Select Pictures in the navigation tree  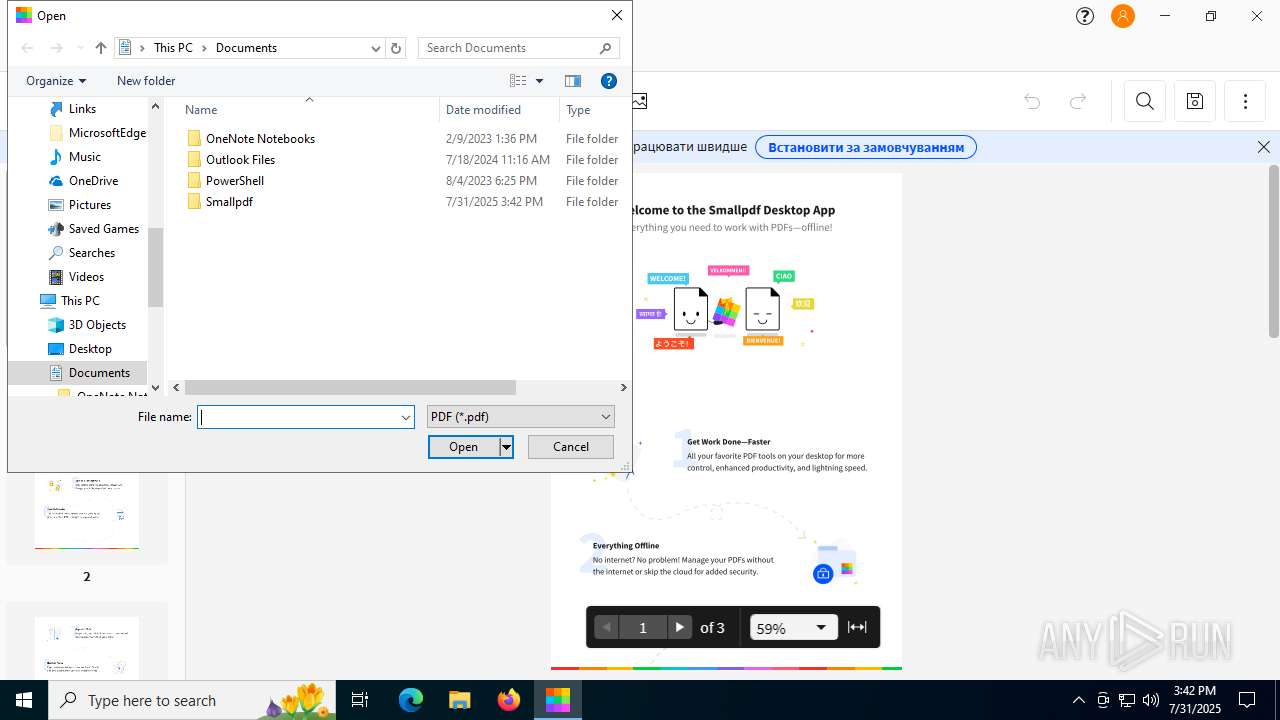pos(89,205)
